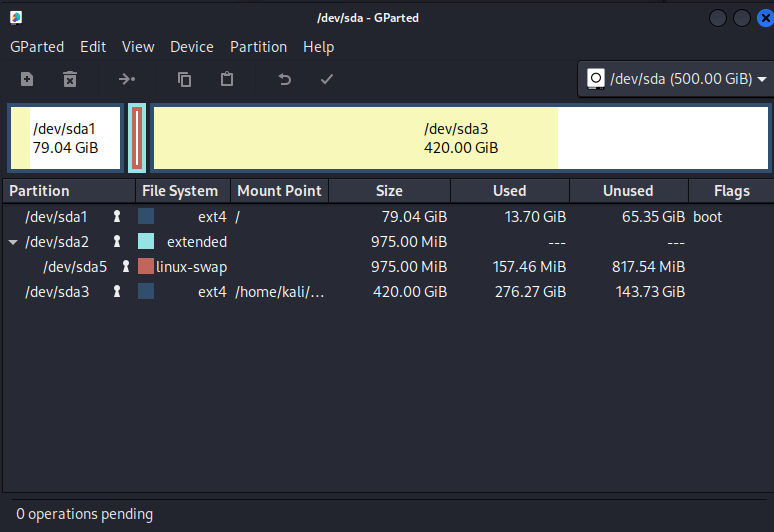Select the /dev/sda1 block in disk map
The width and height of the screenshot is (774, 532).
coord(65,138)
